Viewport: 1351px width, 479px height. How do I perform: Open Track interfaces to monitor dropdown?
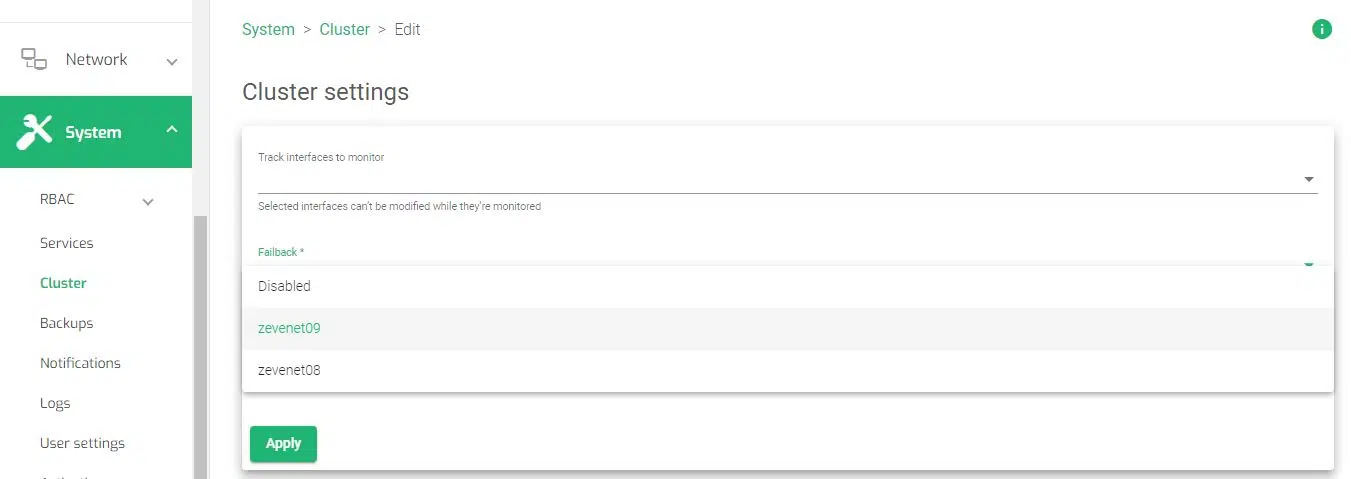pos(1308,180)
